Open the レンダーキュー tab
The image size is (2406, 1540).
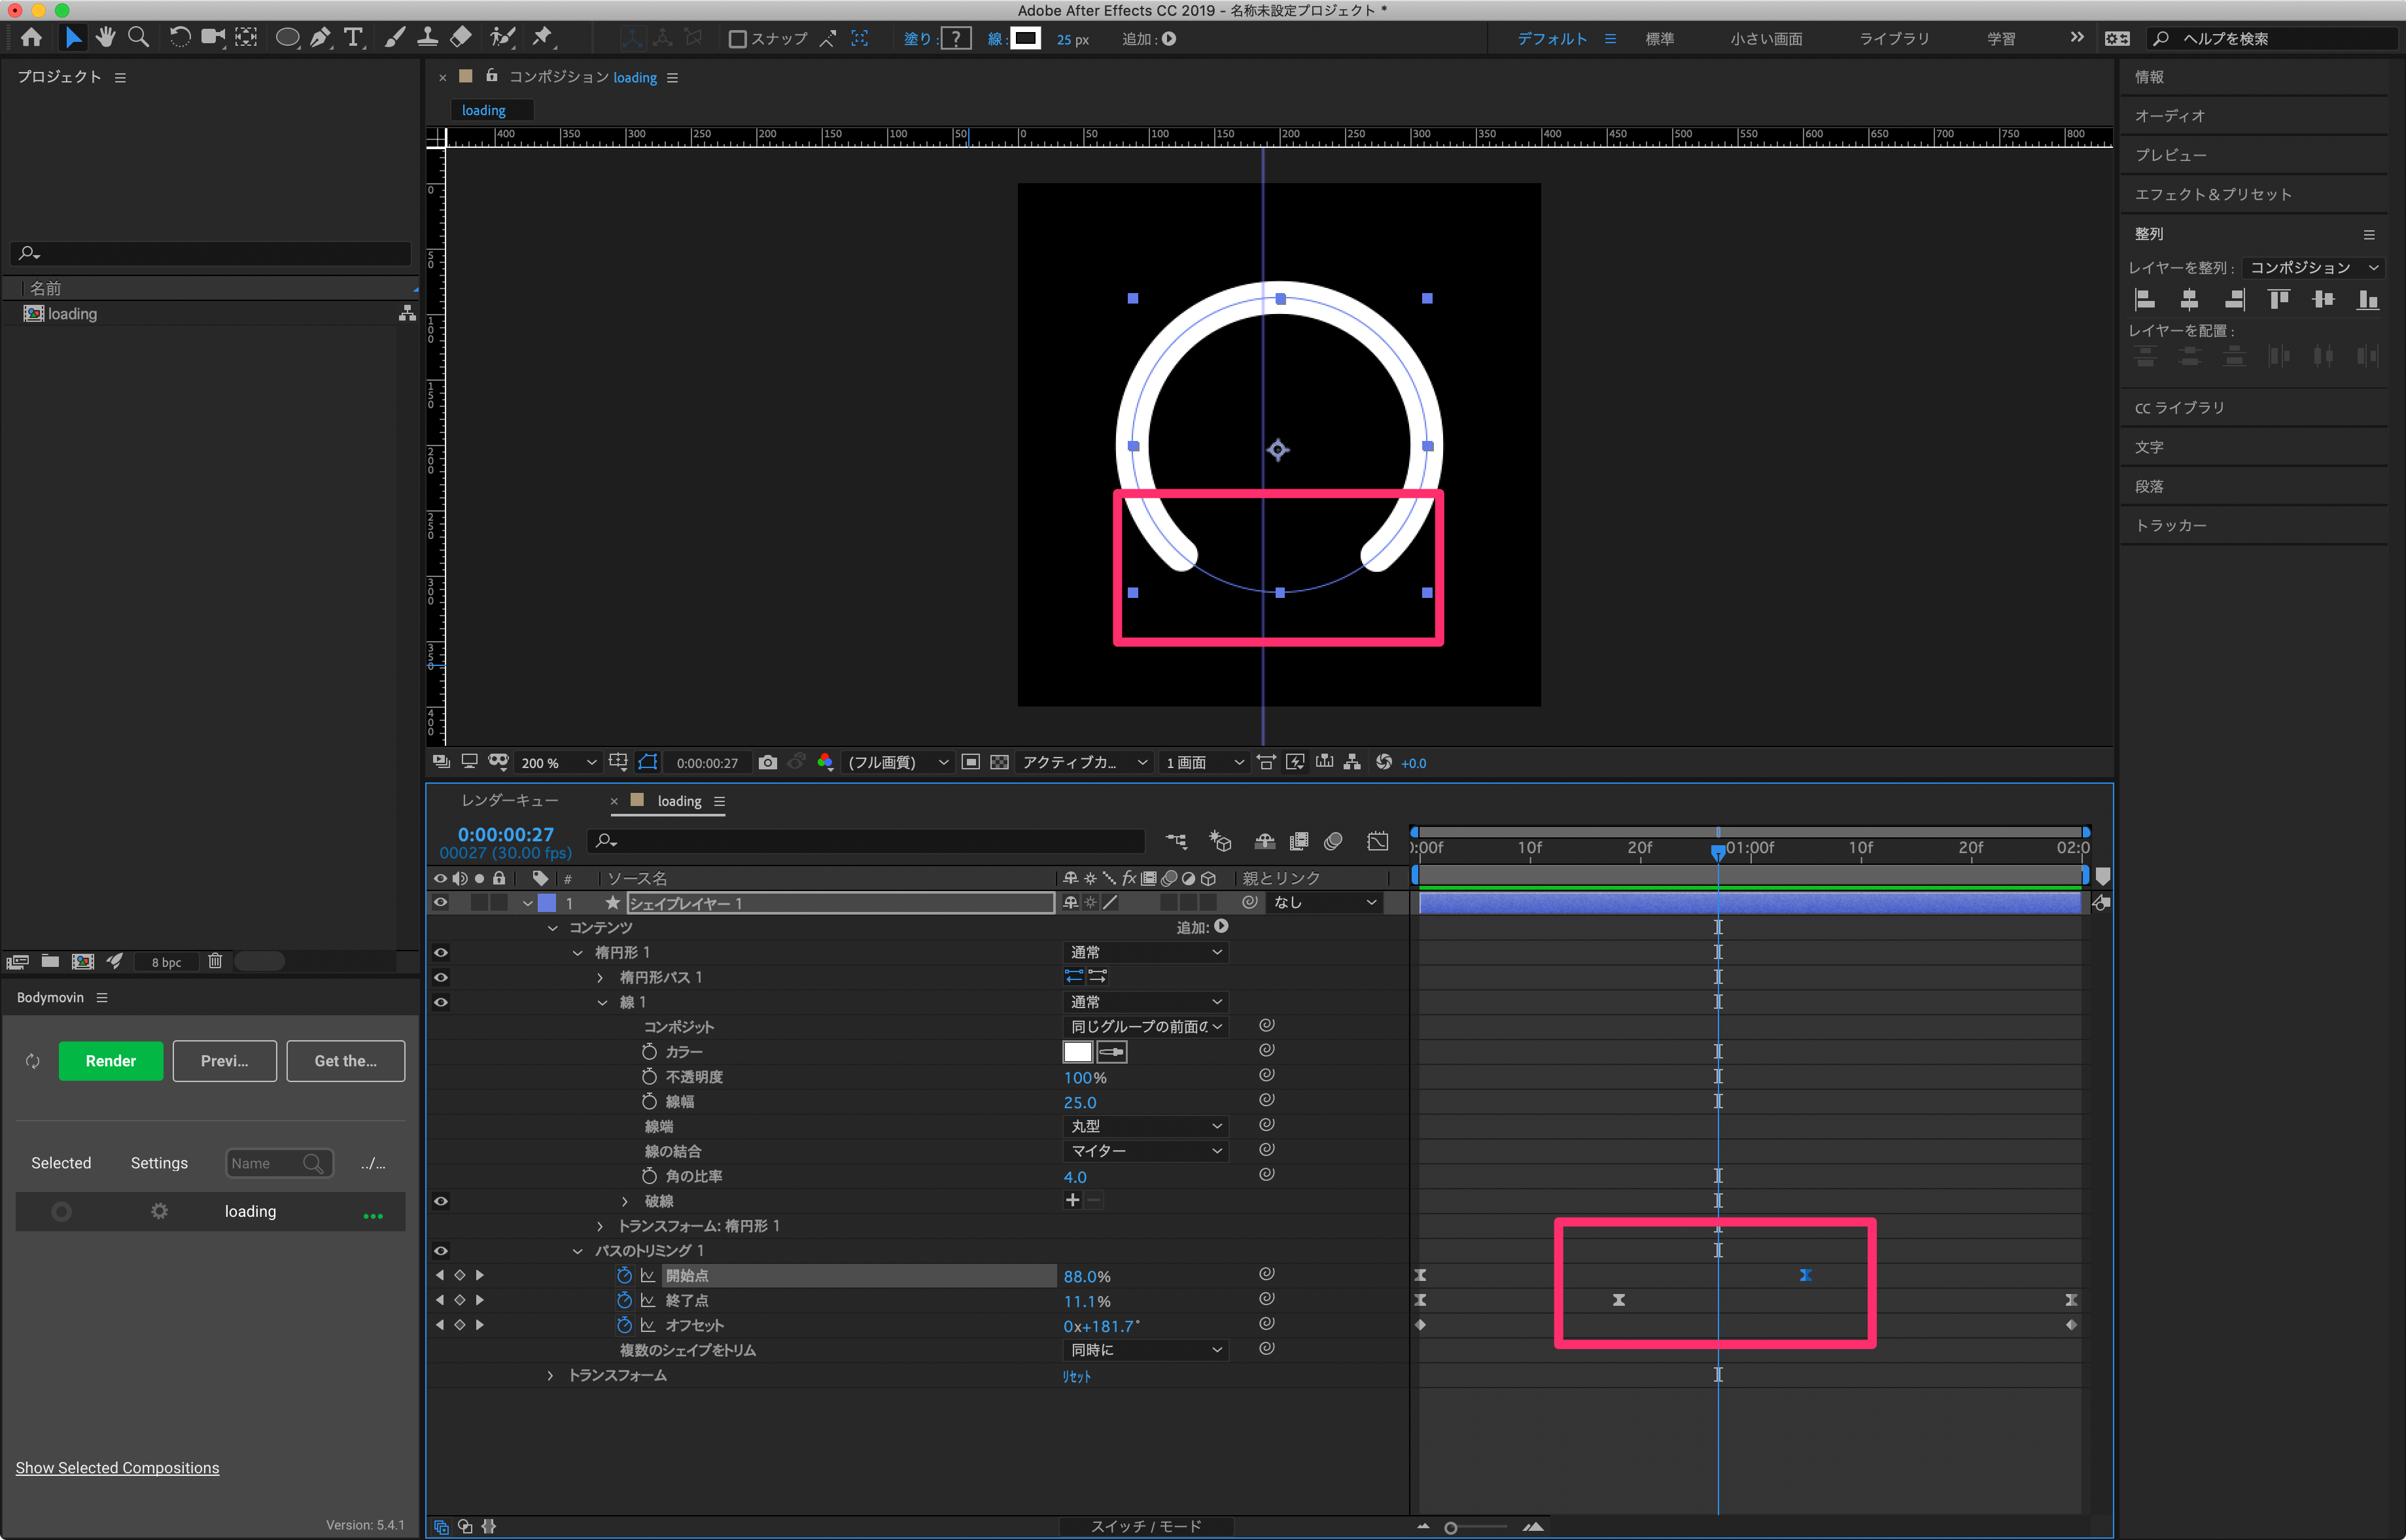tap(510, 801)
